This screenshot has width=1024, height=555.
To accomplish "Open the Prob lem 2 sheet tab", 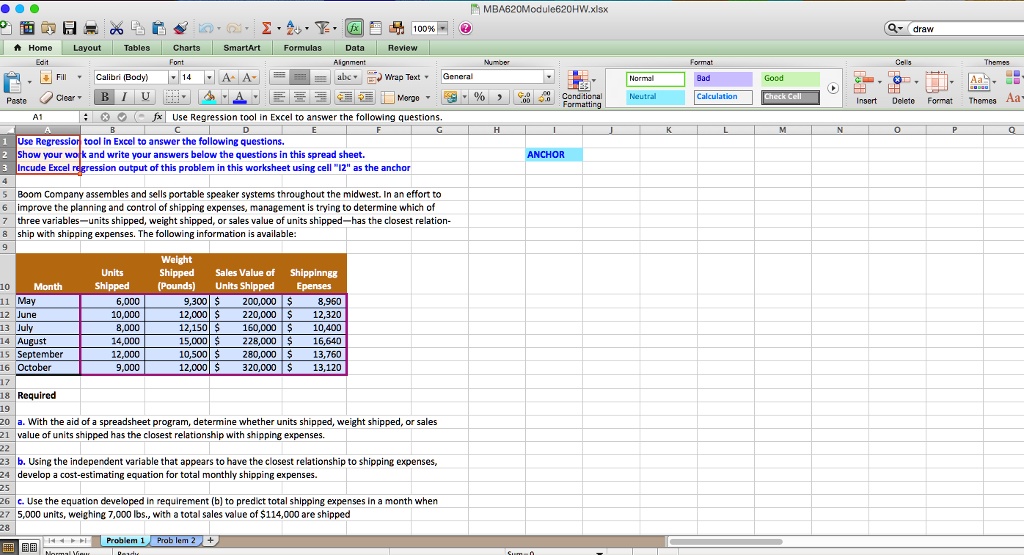I will tap(176, 541).
